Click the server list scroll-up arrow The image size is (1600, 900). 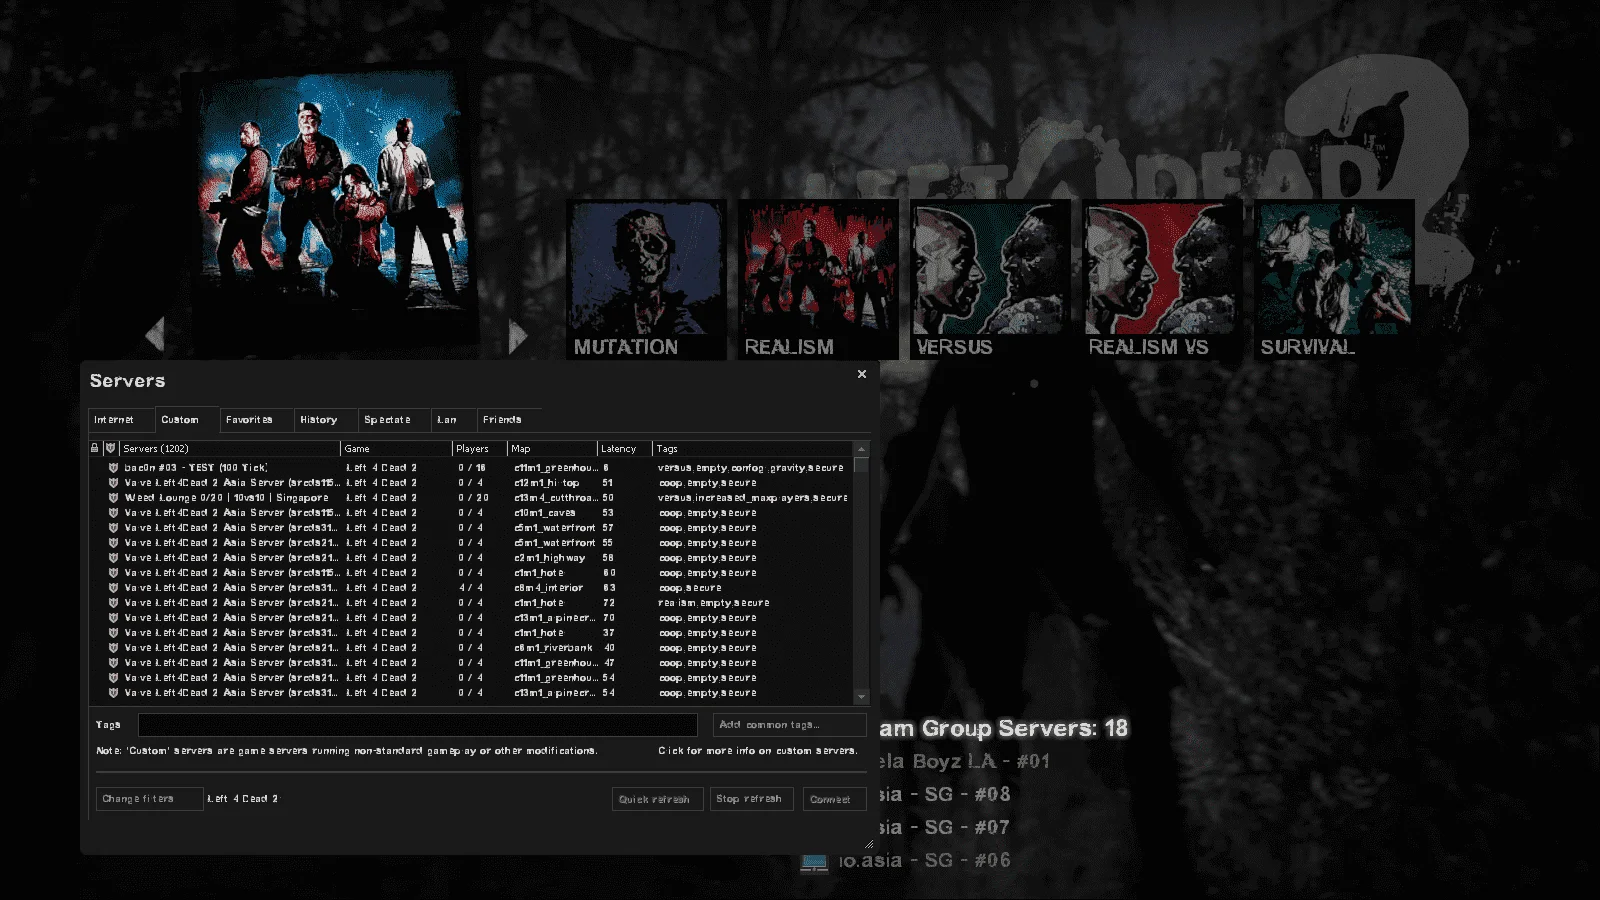point(862,449)
